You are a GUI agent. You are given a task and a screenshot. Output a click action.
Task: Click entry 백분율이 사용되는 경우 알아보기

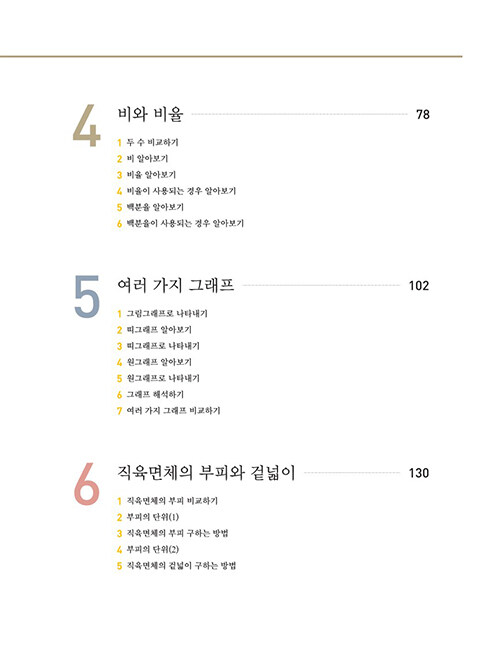pyautogui.click(x=185, y=223)
